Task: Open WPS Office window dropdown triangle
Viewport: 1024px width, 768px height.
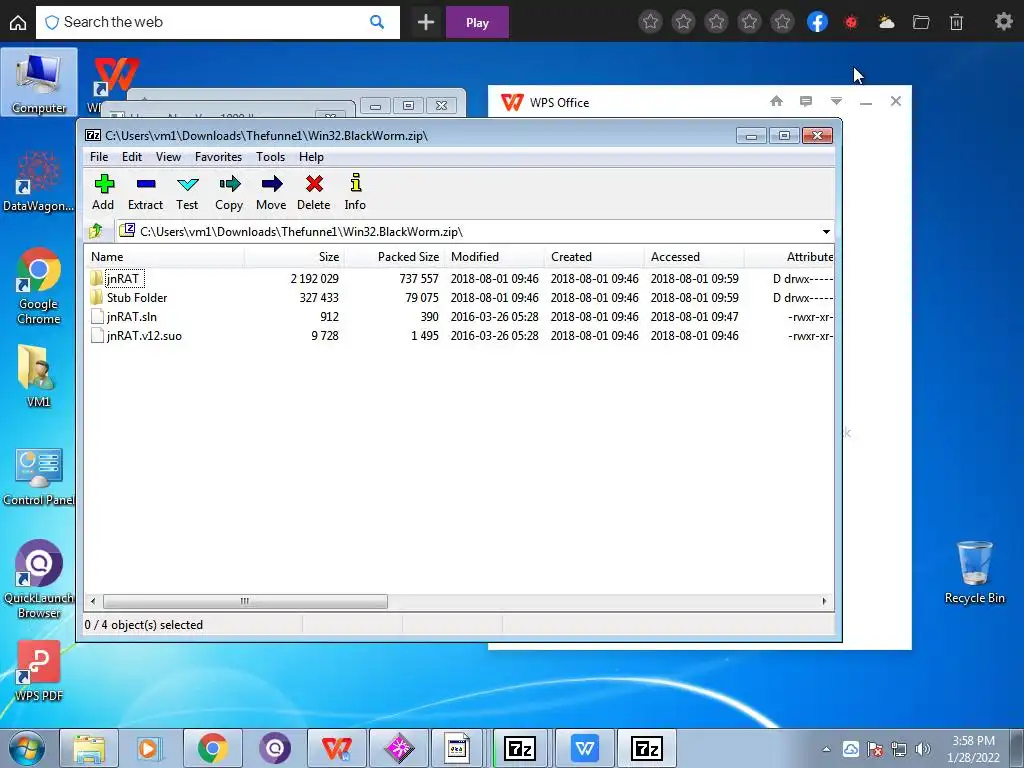Action: 836,101
